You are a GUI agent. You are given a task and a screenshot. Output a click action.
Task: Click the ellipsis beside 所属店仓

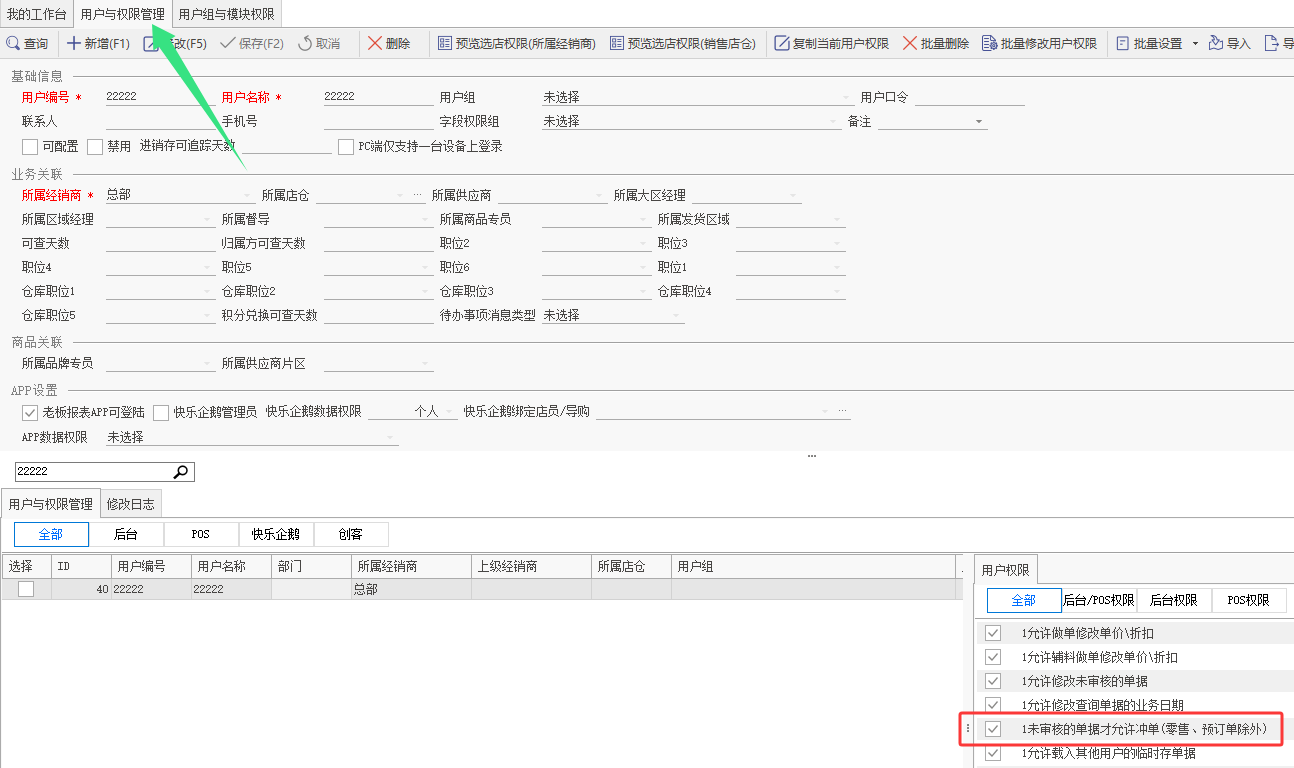(x=417, y=195)
